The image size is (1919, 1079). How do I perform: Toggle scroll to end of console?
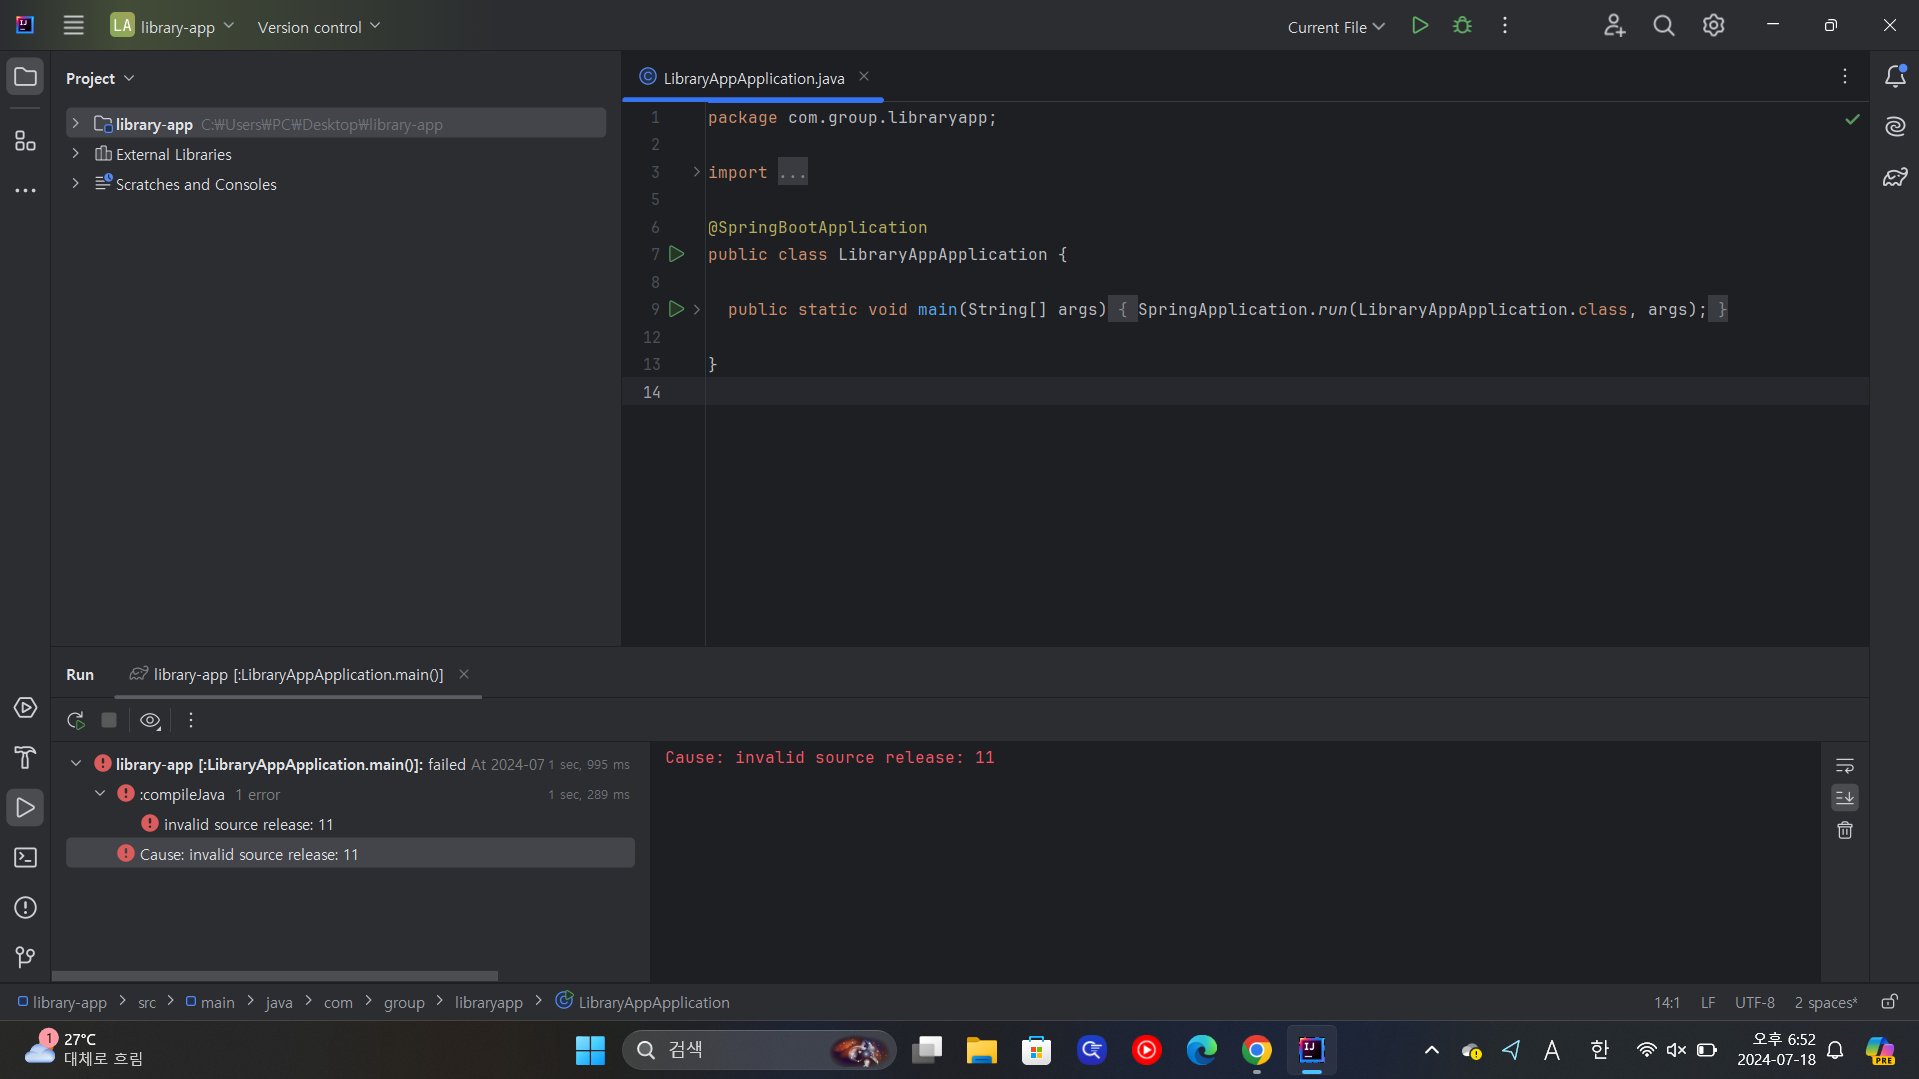[1845, 798]
